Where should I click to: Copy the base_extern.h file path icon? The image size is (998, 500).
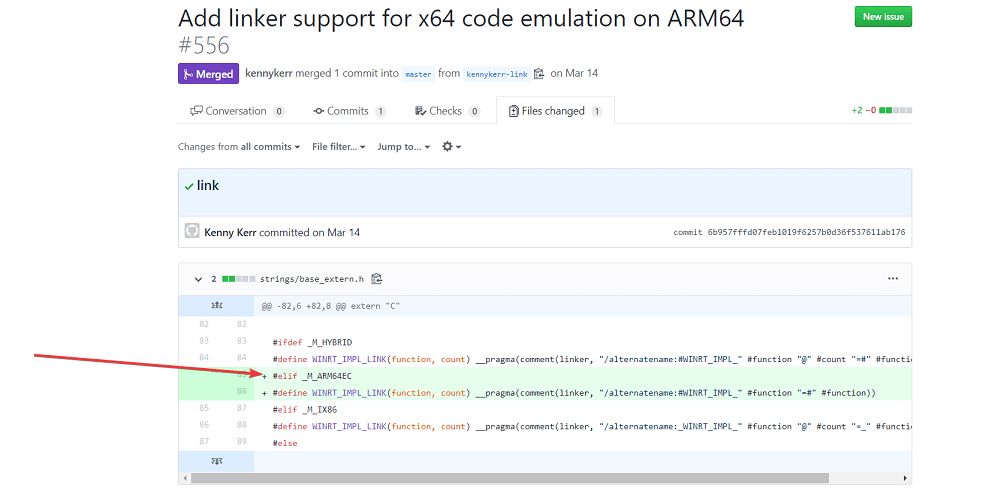click(x=377, y=279)
